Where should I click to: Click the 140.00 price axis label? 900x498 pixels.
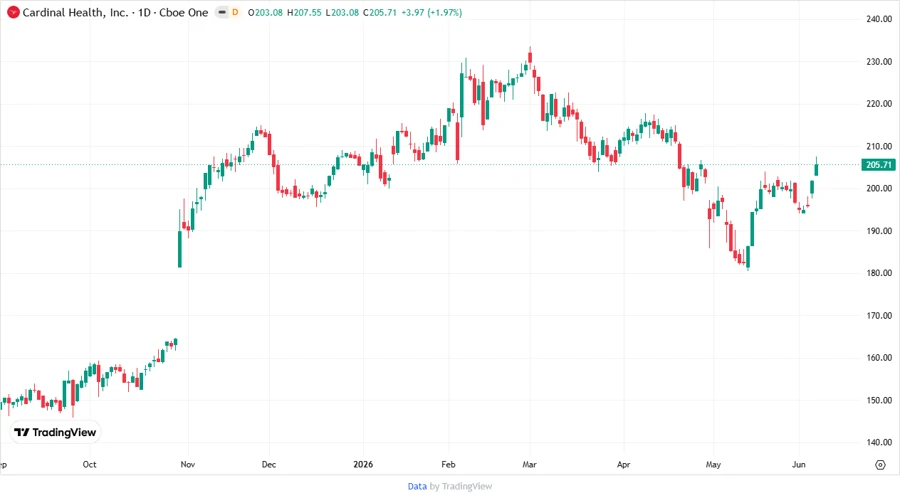[879, 442]
